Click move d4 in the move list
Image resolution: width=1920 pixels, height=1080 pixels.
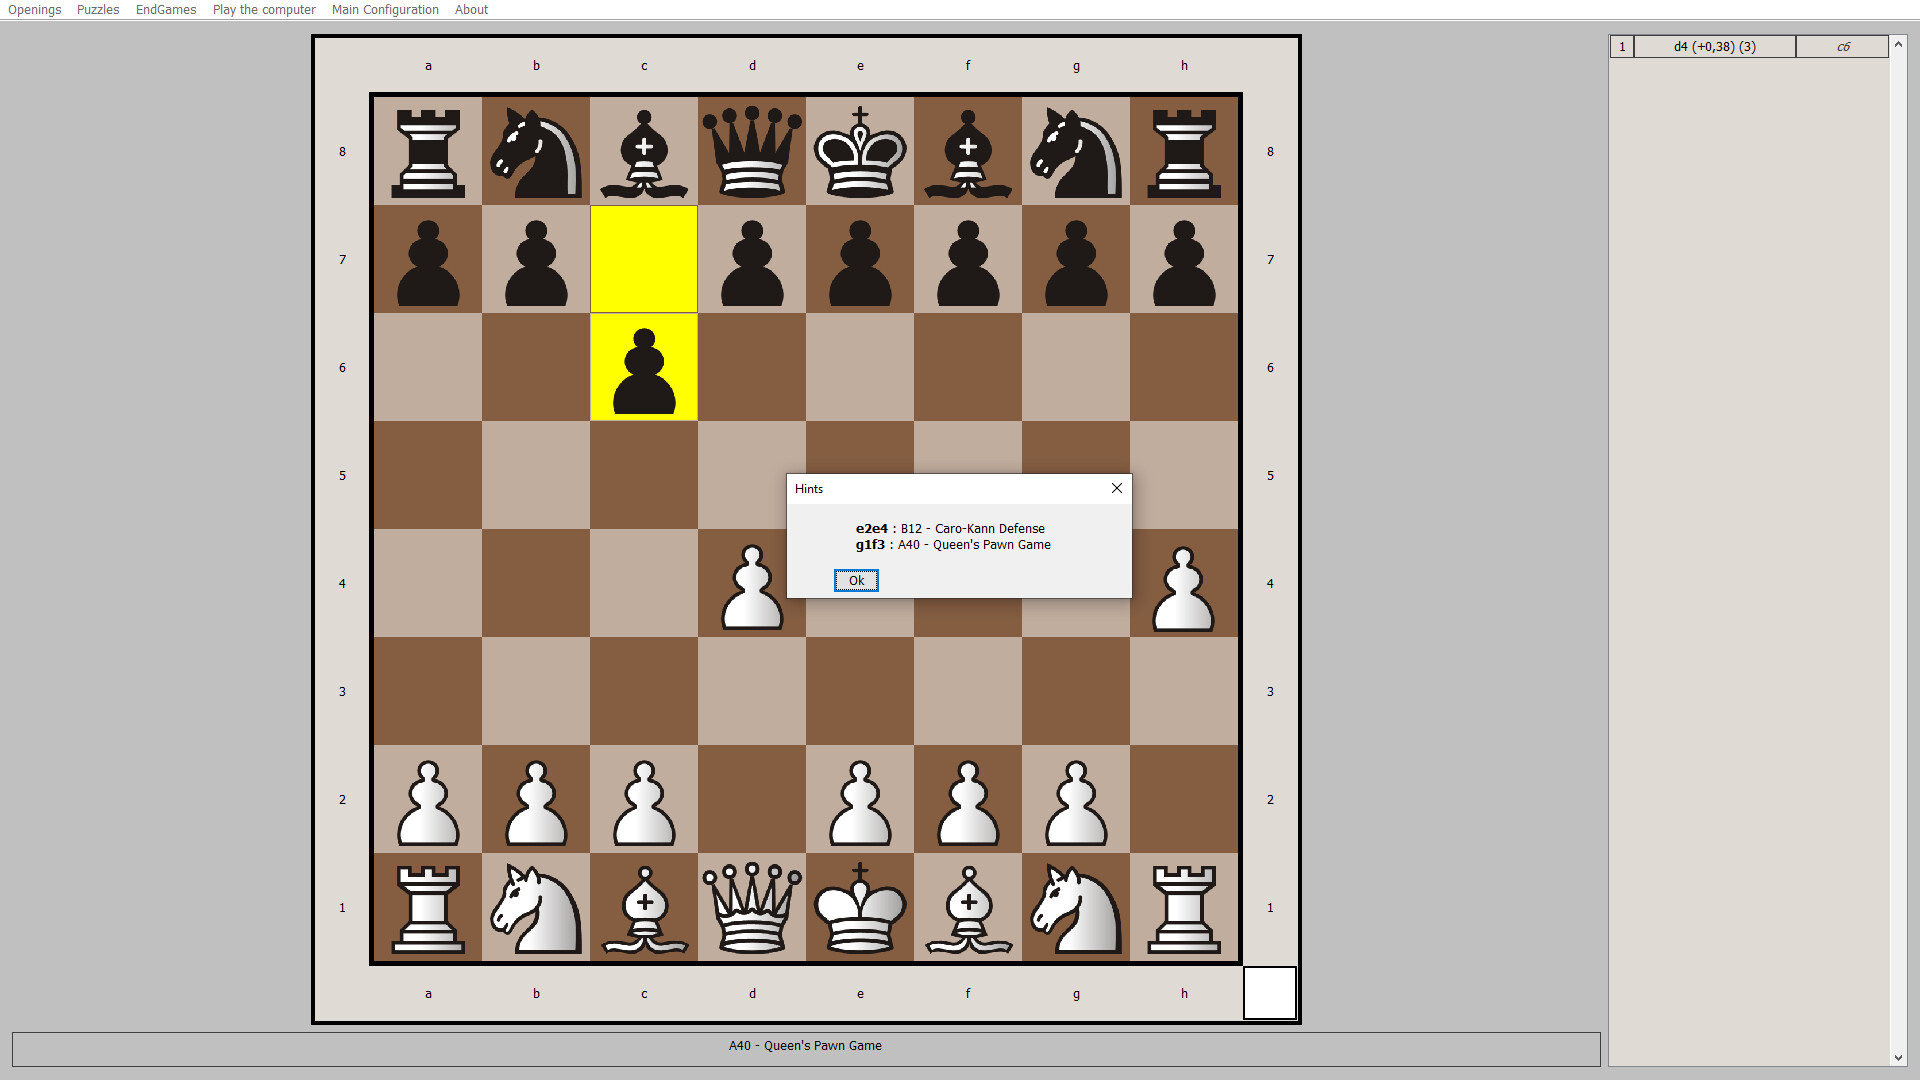tap(1714, 46)
